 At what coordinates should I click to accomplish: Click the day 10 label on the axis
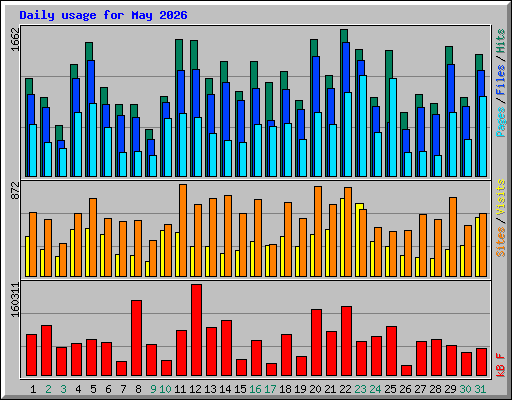click(165, 389)
